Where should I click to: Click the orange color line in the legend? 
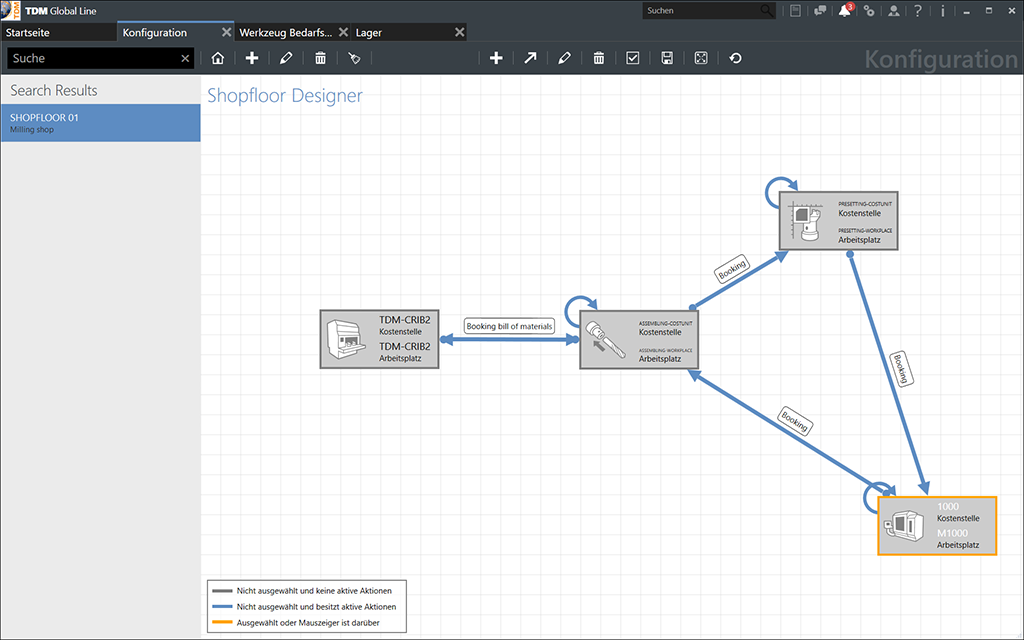[222, 622]
